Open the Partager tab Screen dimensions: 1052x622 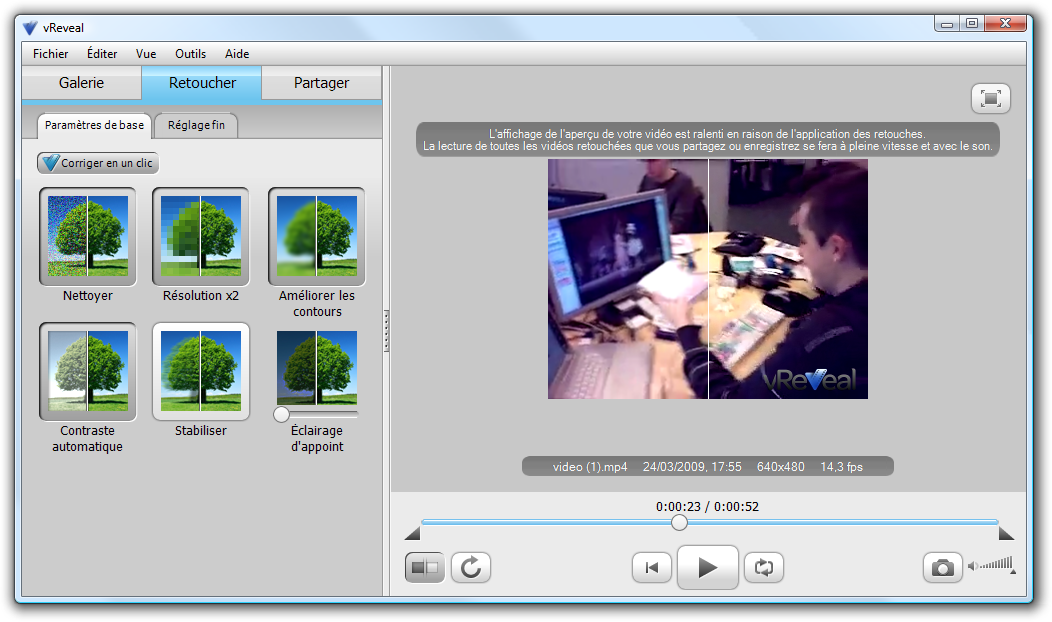321,83
